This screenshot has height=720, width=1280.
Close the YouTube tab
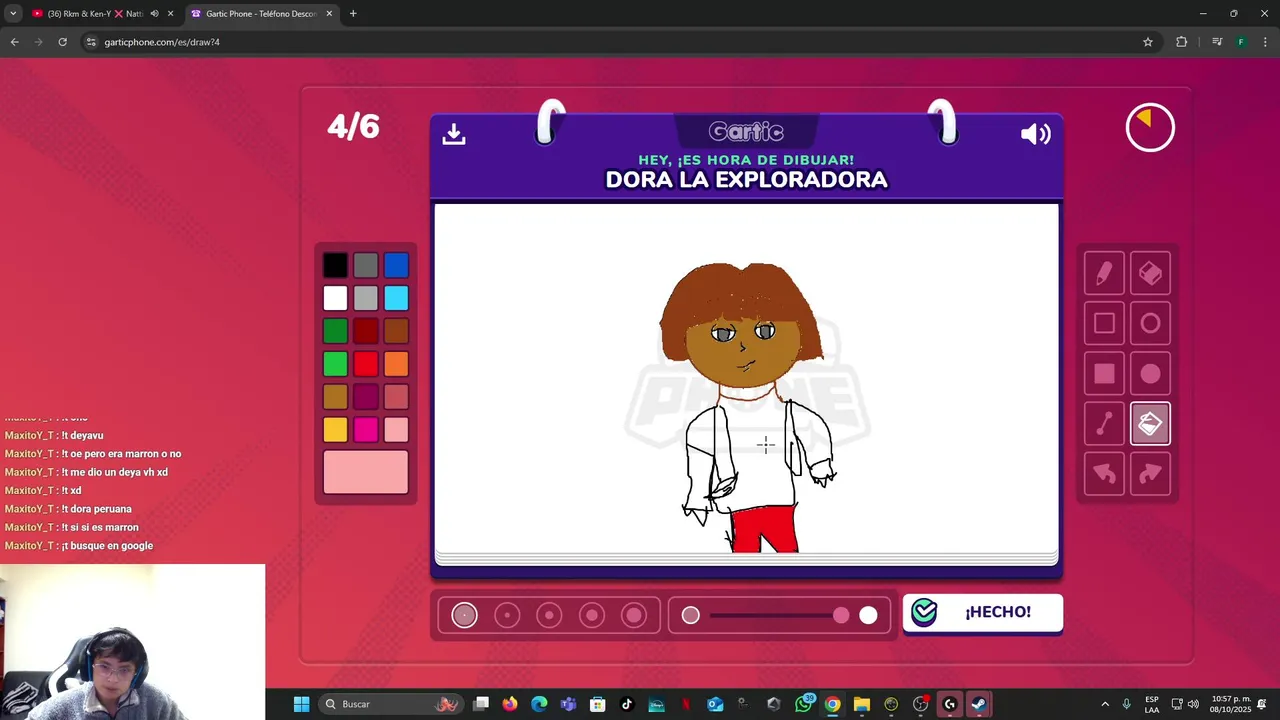pyautogui.click(x=170, y=14)
